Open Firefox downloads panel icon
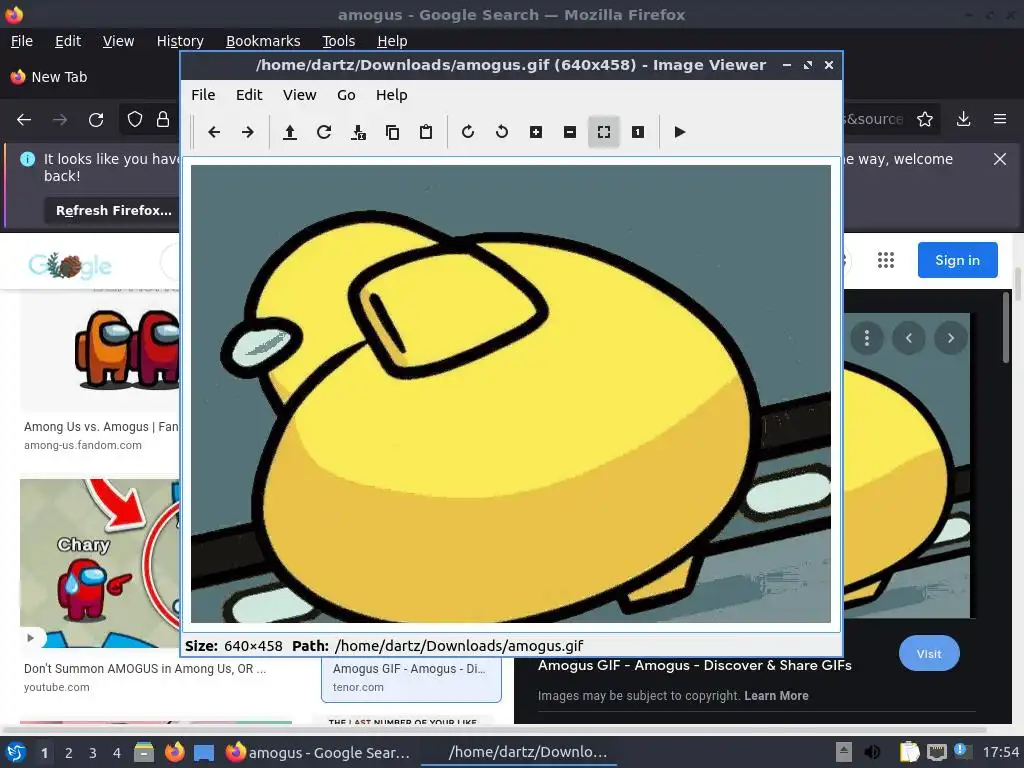The image size is (1024, 768). pos(963,119)
